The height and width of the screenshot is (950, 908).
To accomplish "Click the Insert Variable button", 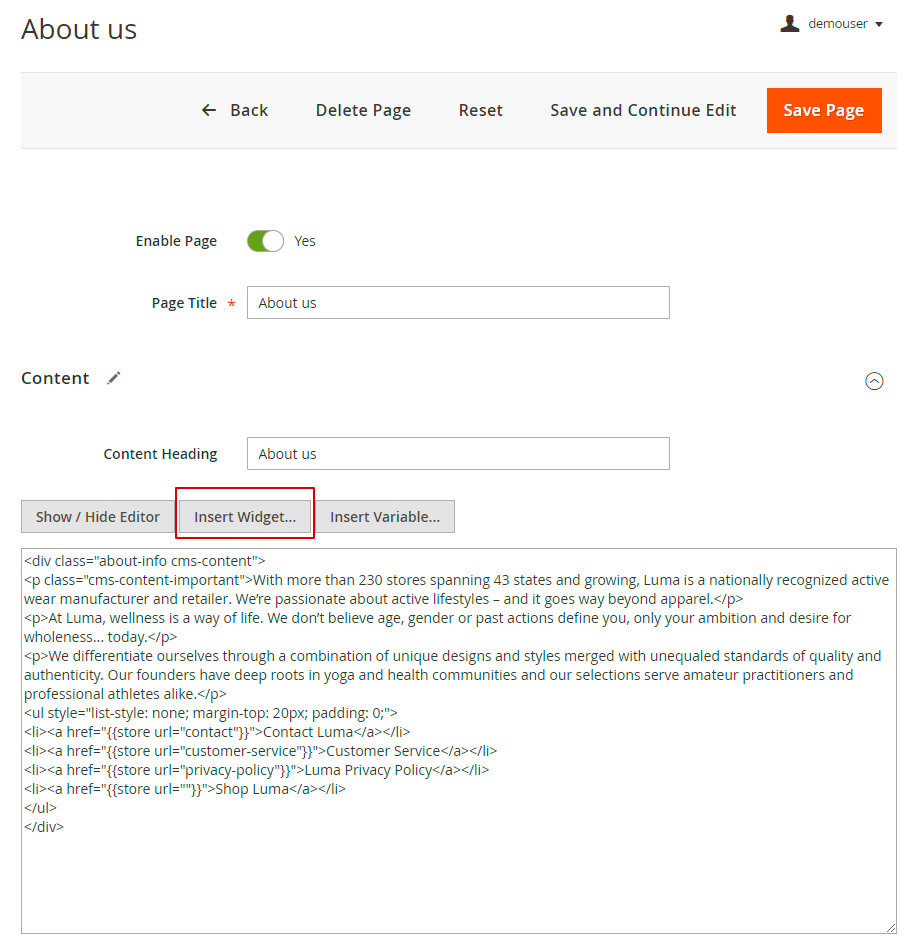I will click(x=385, y=517).
